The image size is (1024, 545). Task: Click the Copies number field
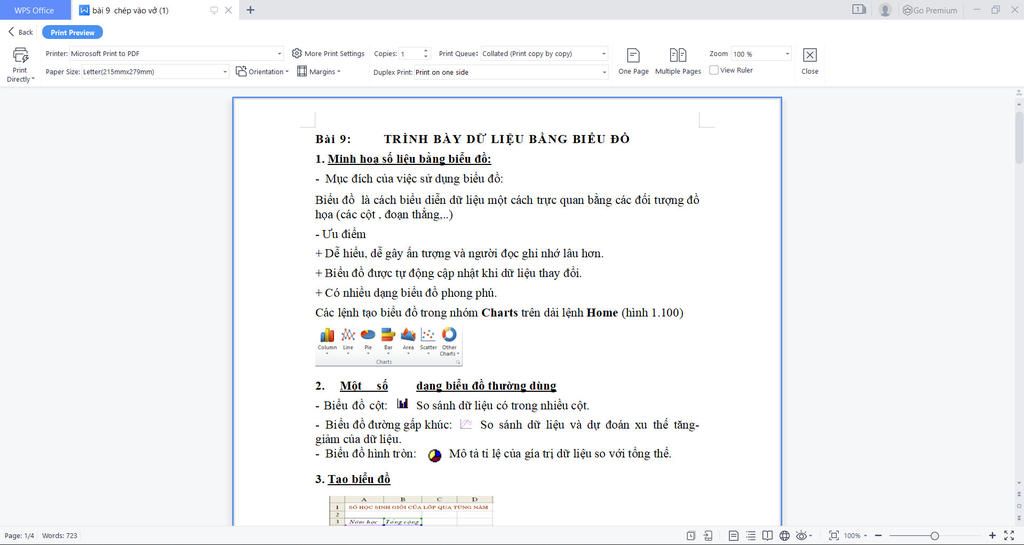pyautogui.click(x=411, y=54)
